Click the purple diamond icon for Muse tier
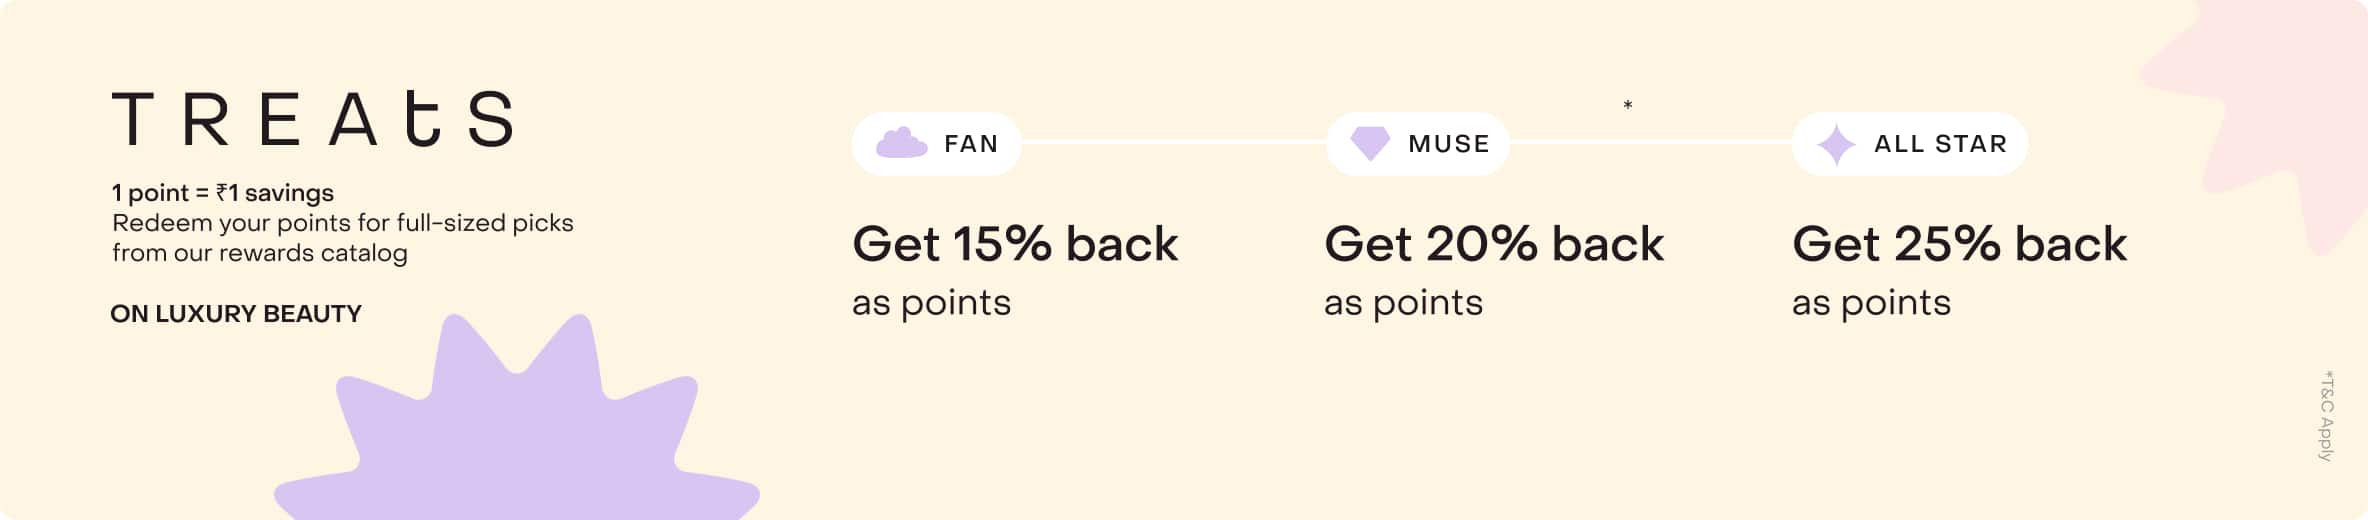The image size is (2368, 520). [1370, 143]
